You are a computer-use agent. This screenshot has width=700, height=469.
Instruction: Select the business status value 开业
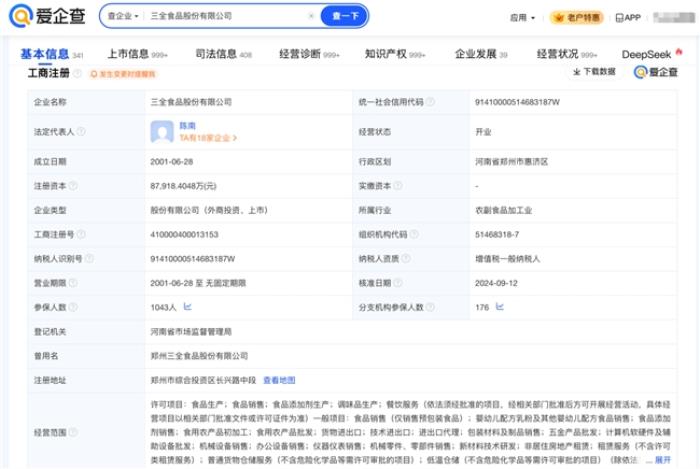click(483, 132)
